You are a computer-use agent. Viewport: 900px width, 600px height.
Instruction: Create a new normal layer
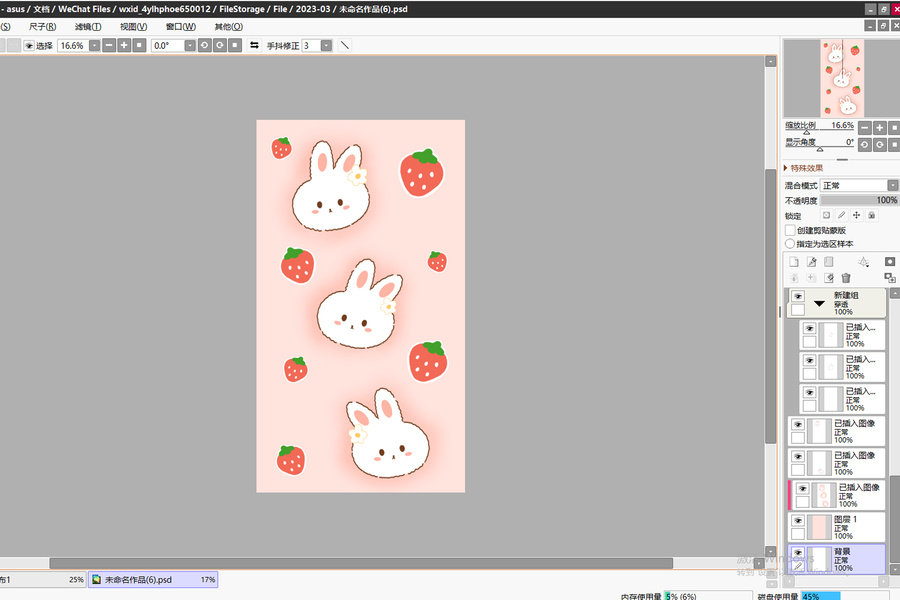tap(794, 262)
